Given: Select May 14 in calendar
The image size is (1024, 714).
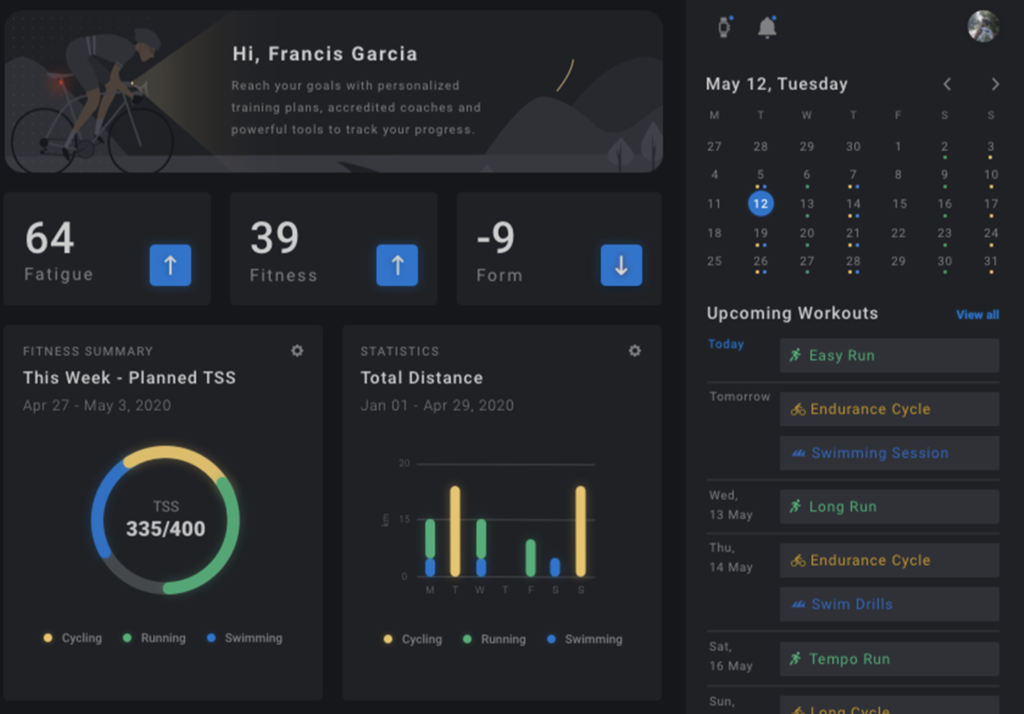Looking at the screenshot, I should (x=854, y=204).
